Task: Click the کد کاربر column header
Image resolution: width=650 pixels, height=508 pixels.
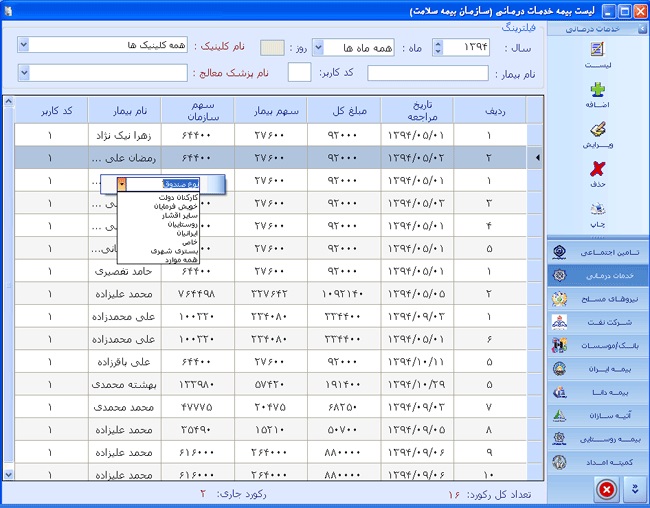Action: click(51, 110)
